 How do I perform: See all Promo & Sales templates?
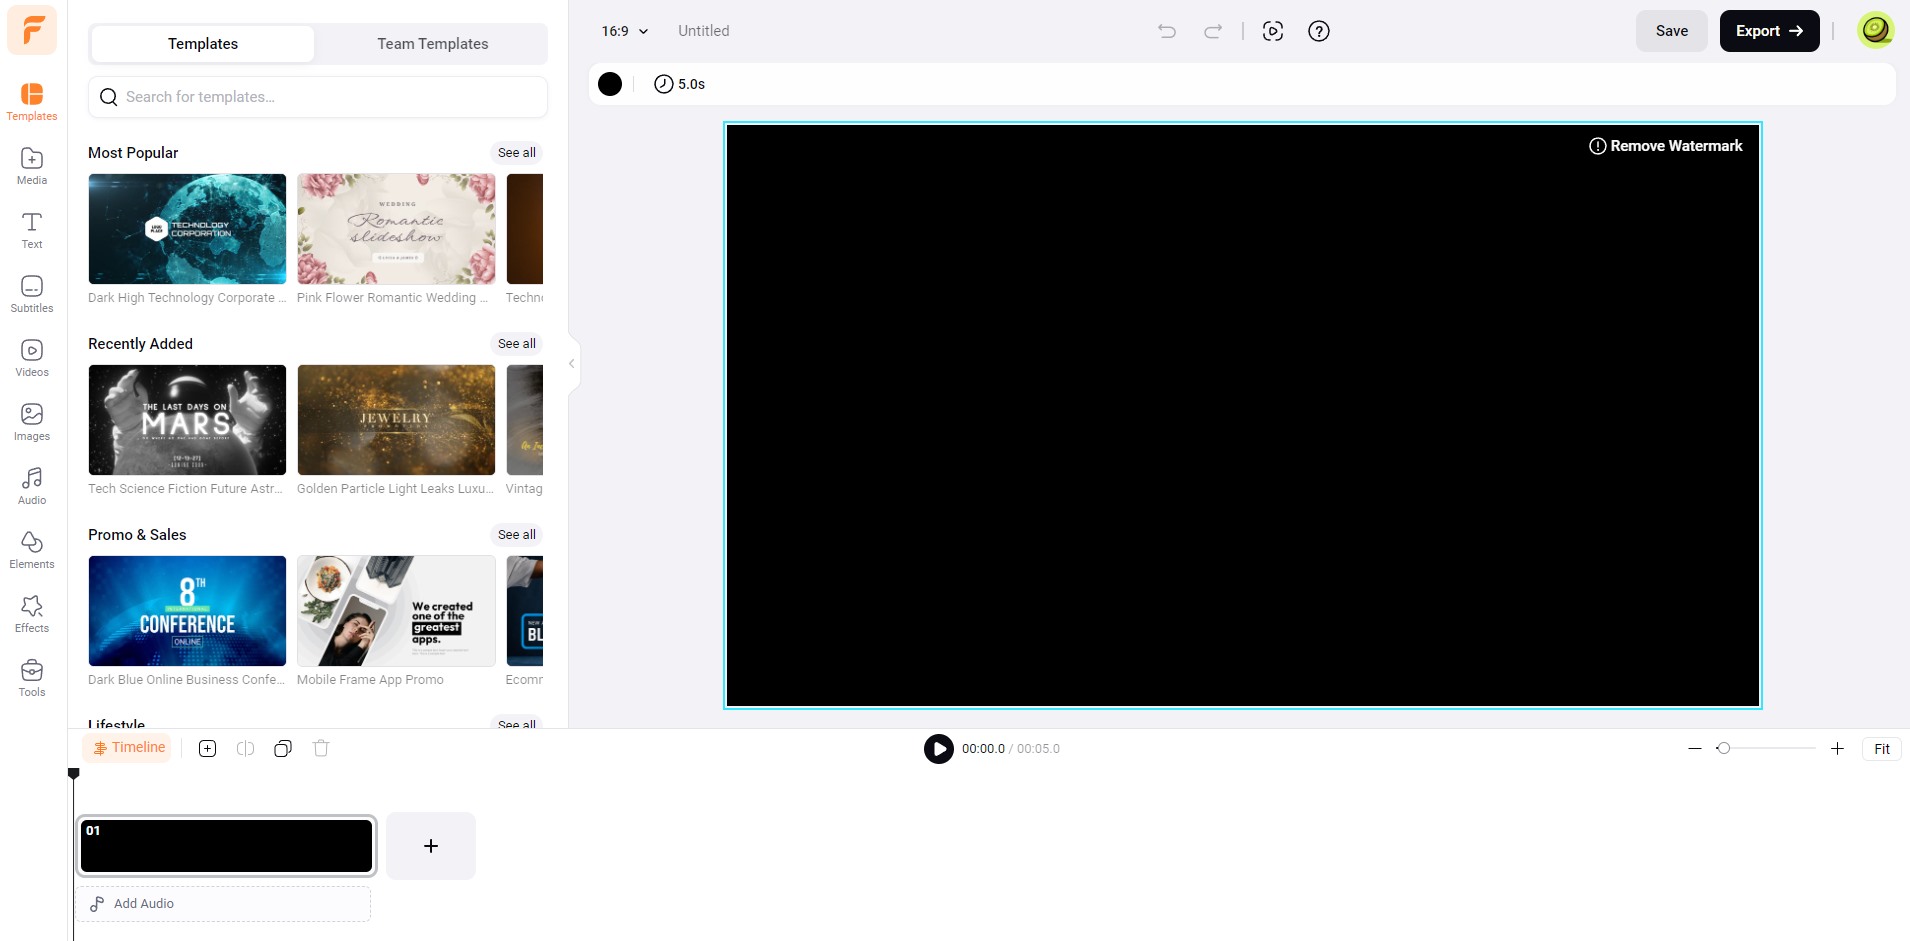[517, 534]
